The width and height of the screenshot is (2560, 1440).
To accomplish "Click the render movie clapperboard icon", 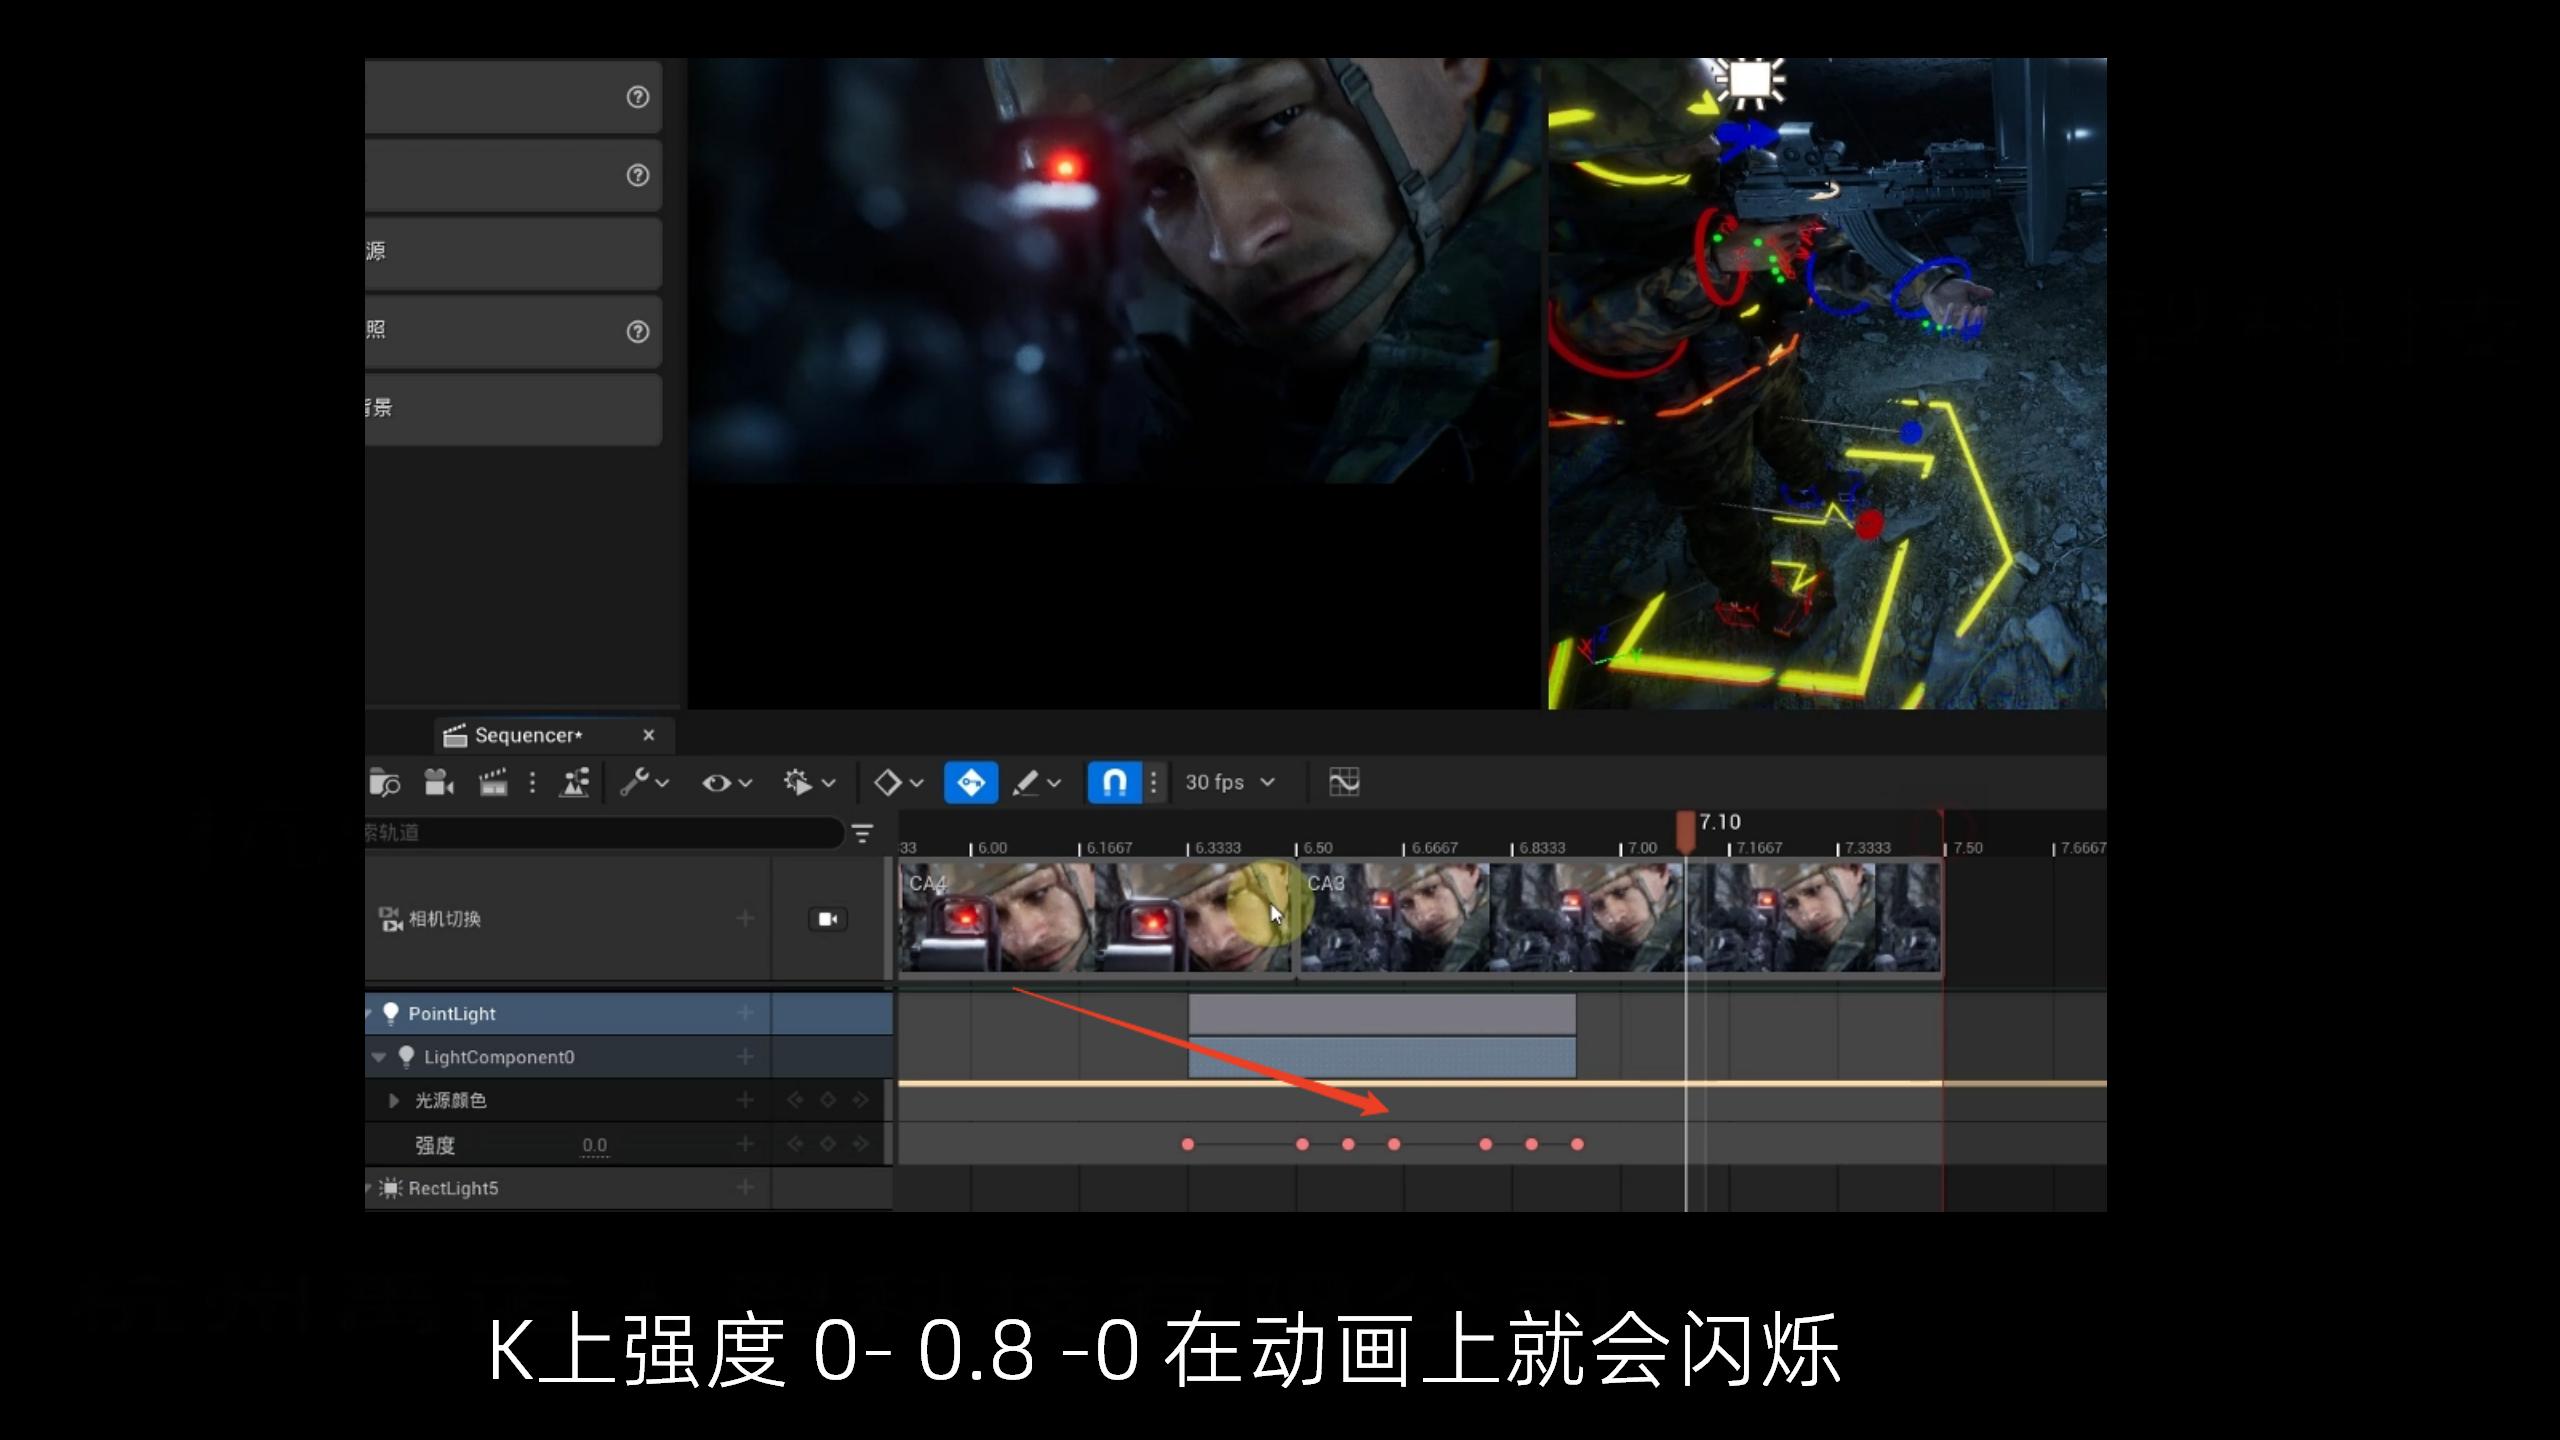I will 493,782.
